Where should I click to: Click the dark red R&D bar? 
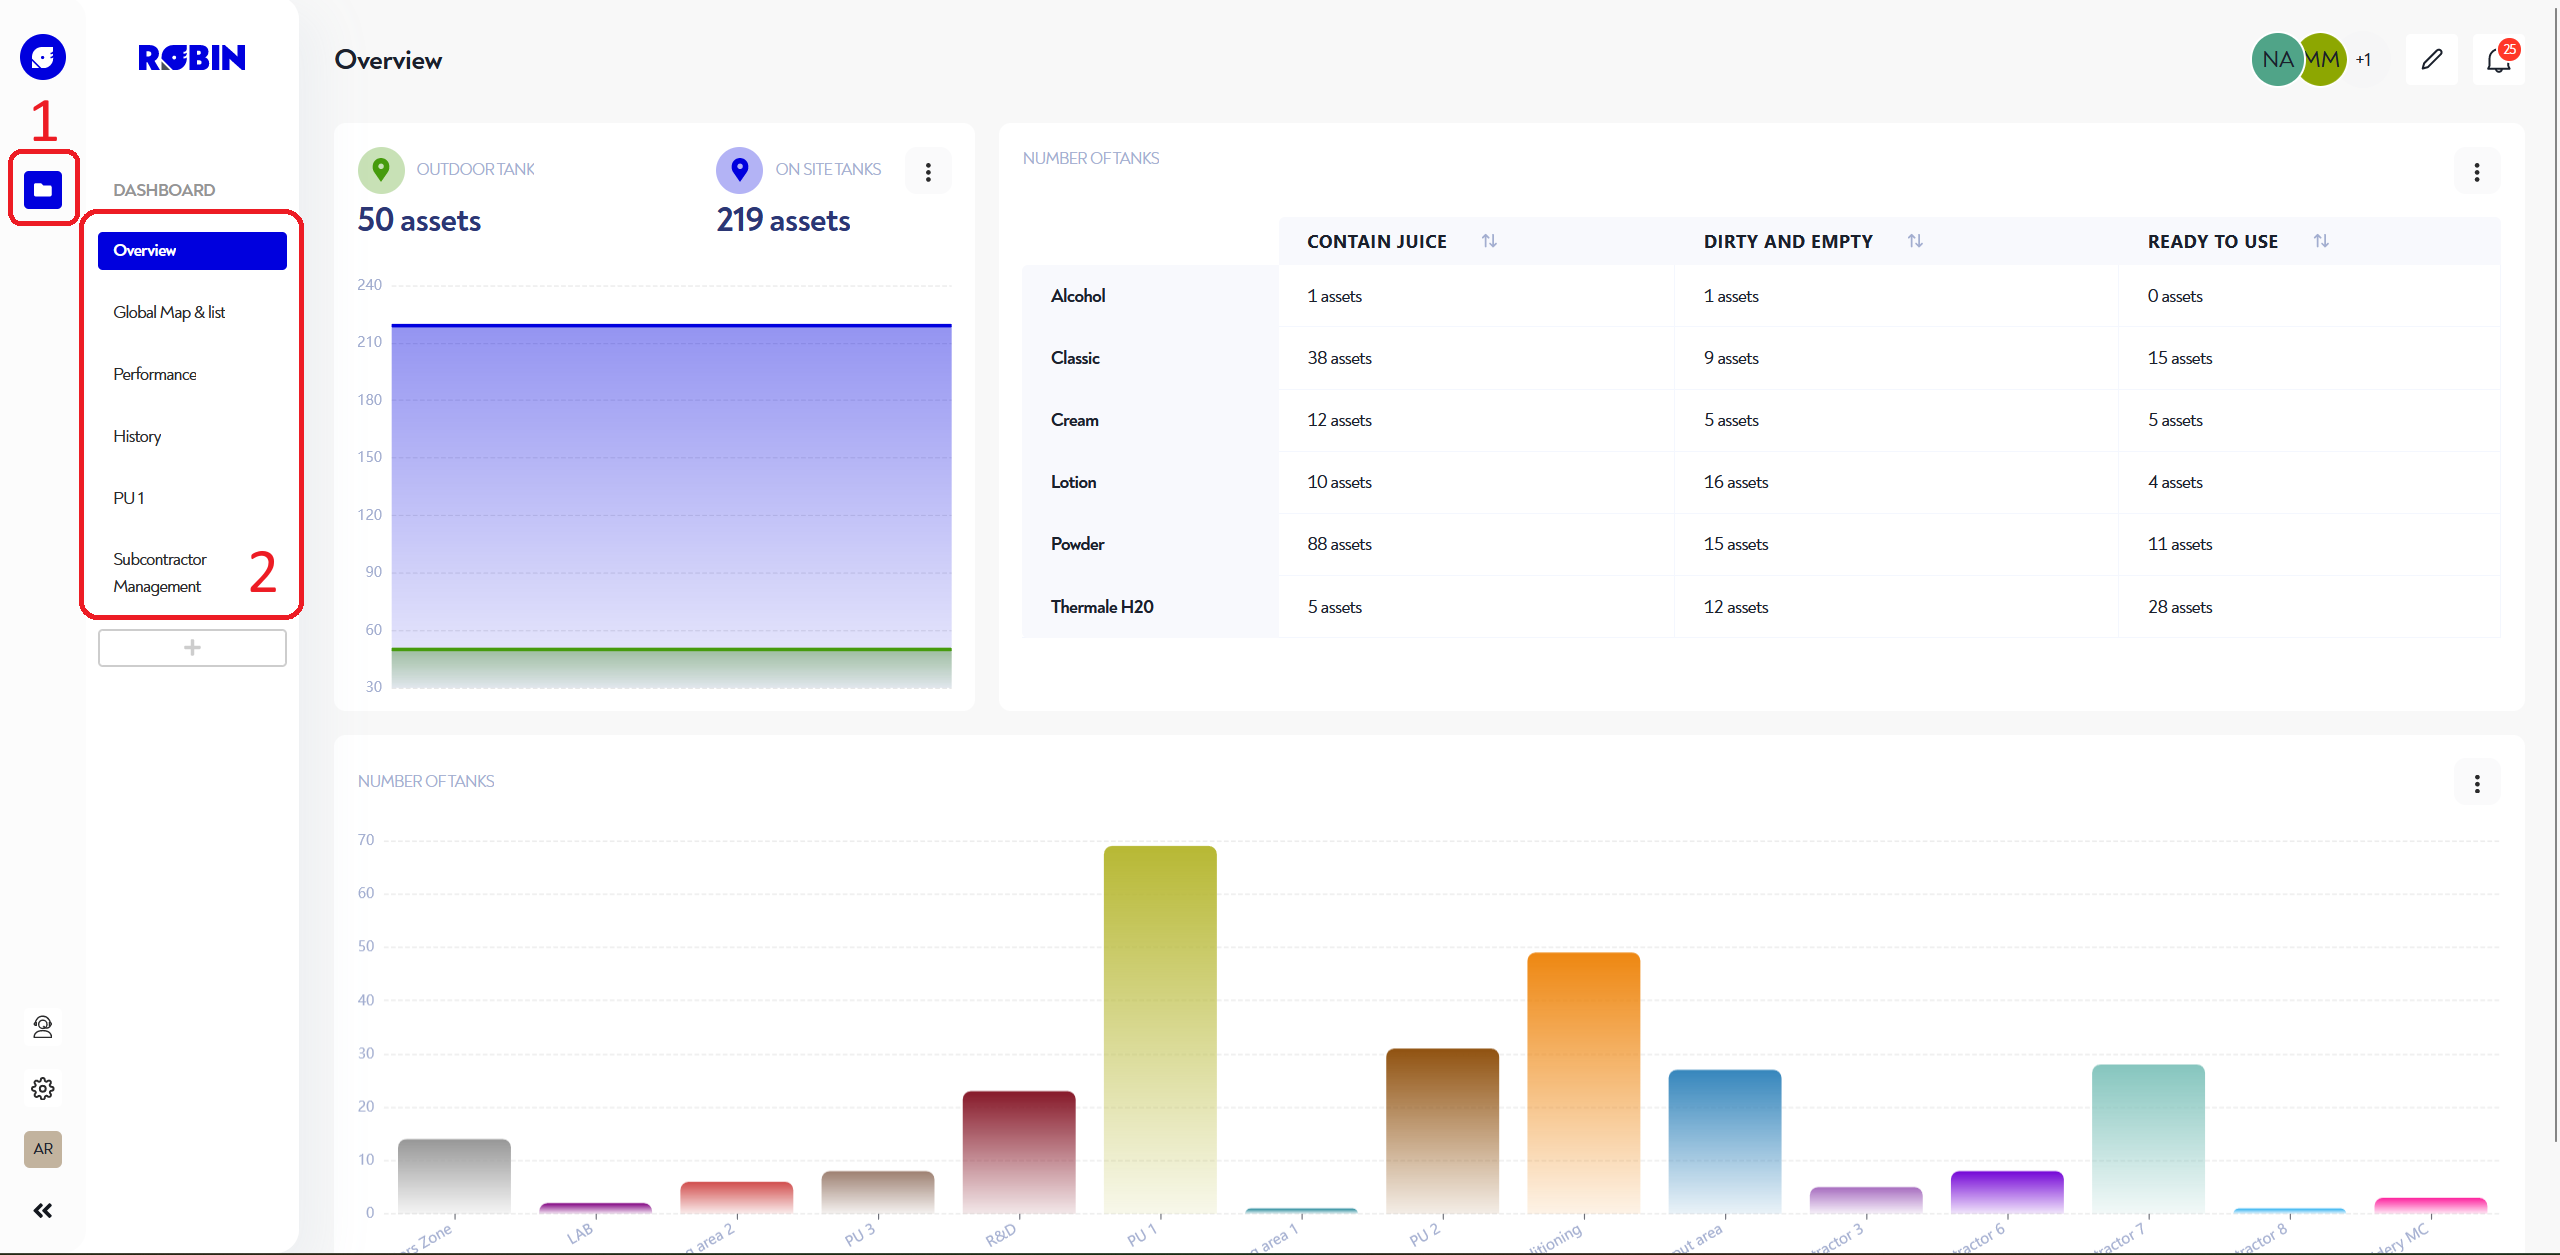pos(1019,1152)
